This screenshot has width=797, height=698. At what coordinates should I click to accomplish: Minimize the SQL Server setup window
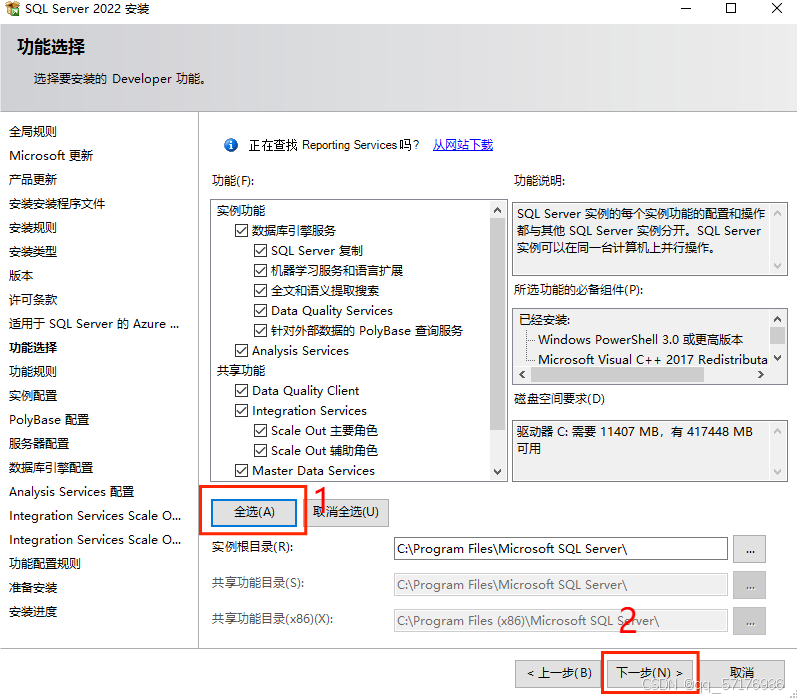pos(686,8)
